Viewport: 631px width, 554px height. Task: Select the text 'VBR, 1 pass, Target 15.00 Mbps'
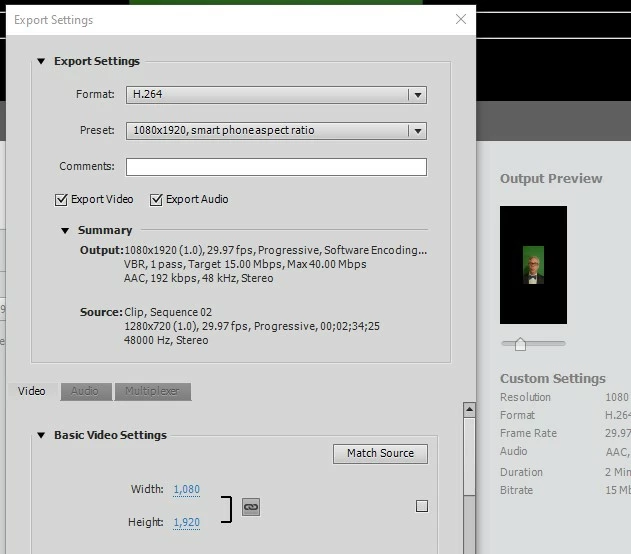pyautogui.click(x=203, y=264)
